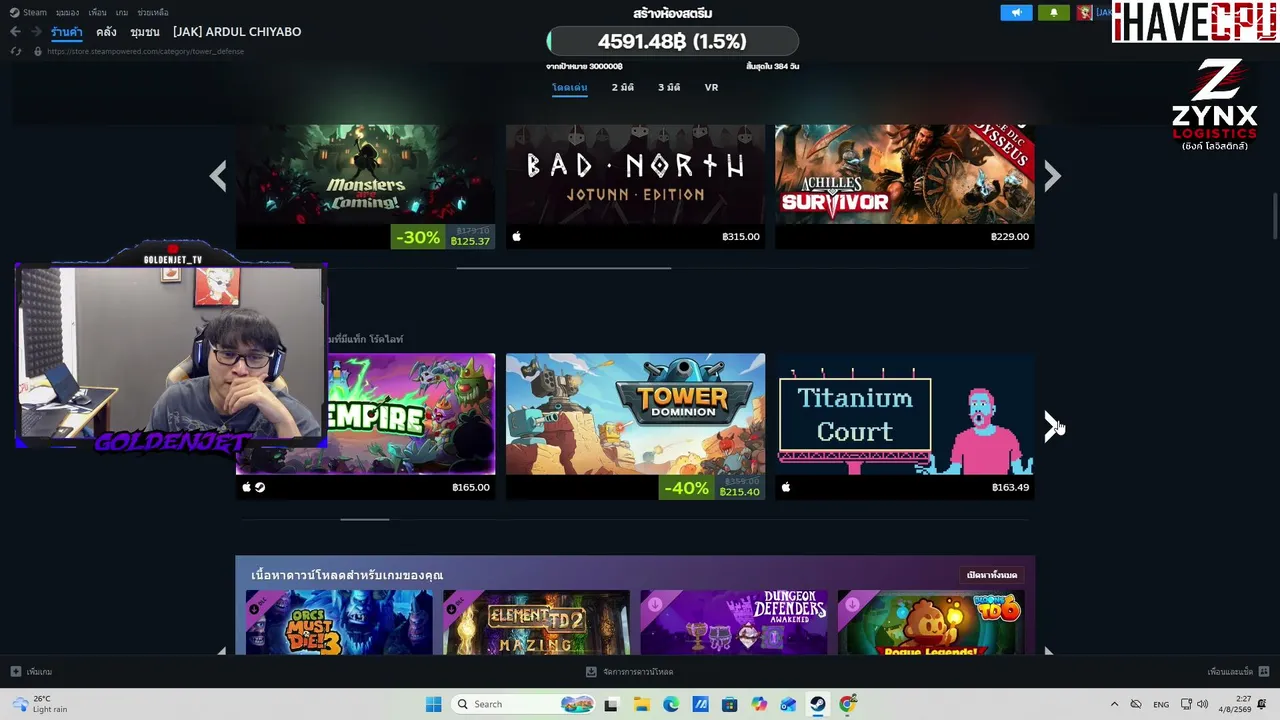Open the Achilles Survivor game card
The image size is (1280, 720).
[905, 186]
